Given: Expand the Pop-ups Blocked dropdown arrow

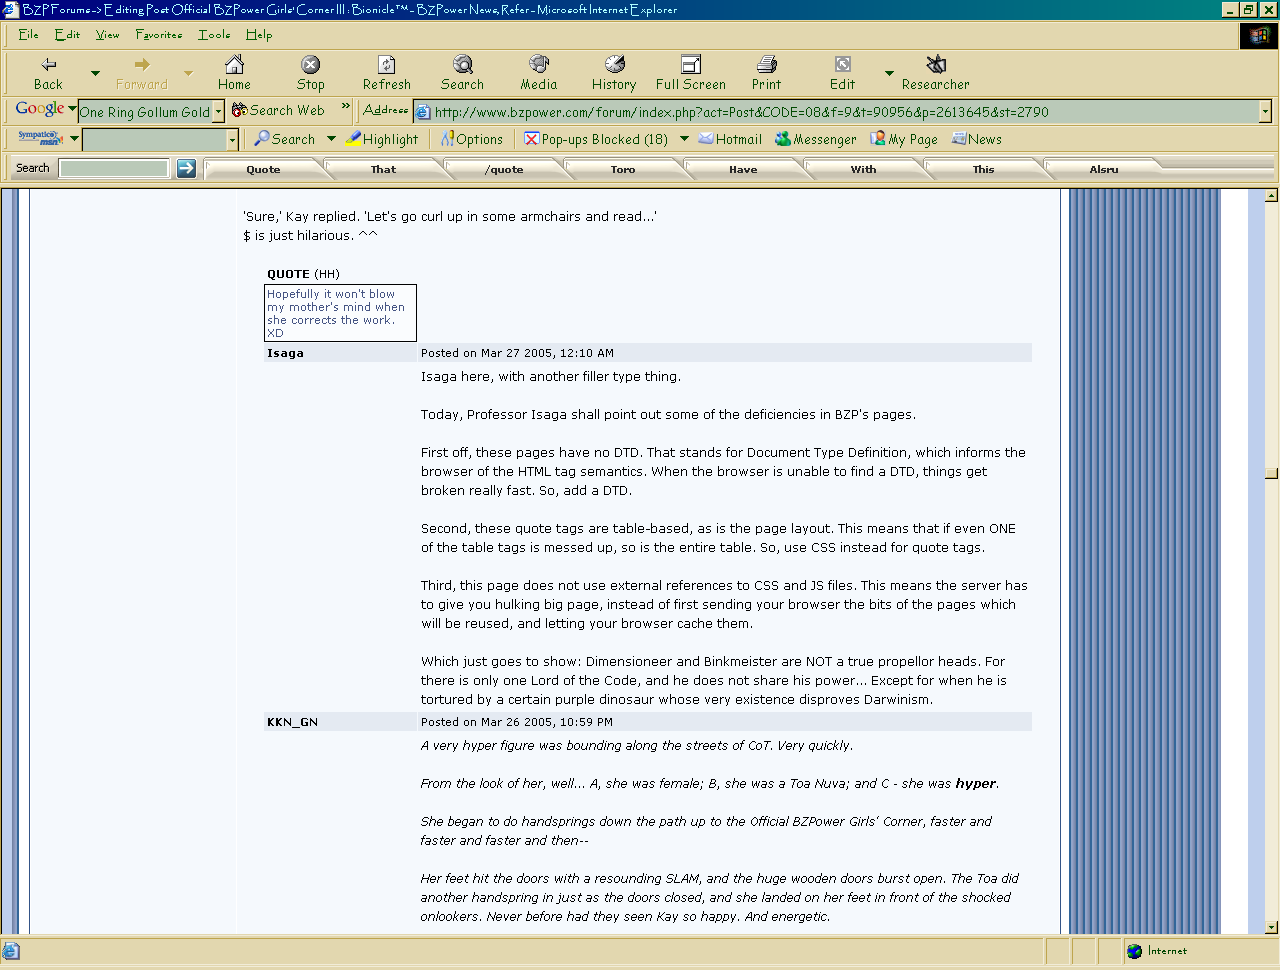Looking at the screenshot, I should (684, 139).
